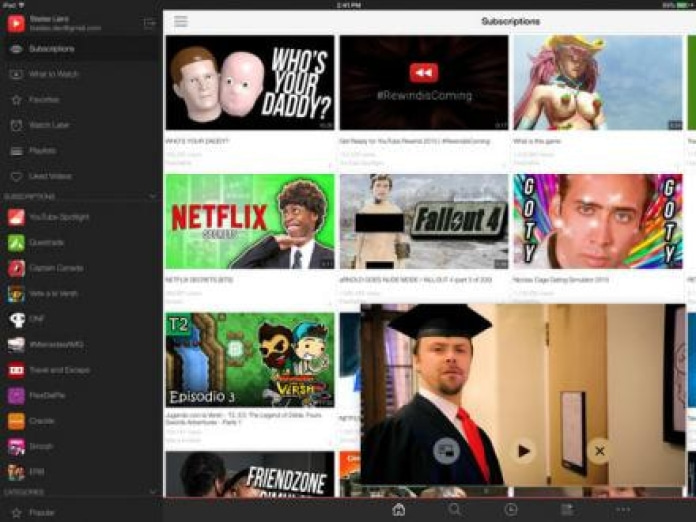
Task: Open the Fallout 4 nude mode title text
Action: 415,280
